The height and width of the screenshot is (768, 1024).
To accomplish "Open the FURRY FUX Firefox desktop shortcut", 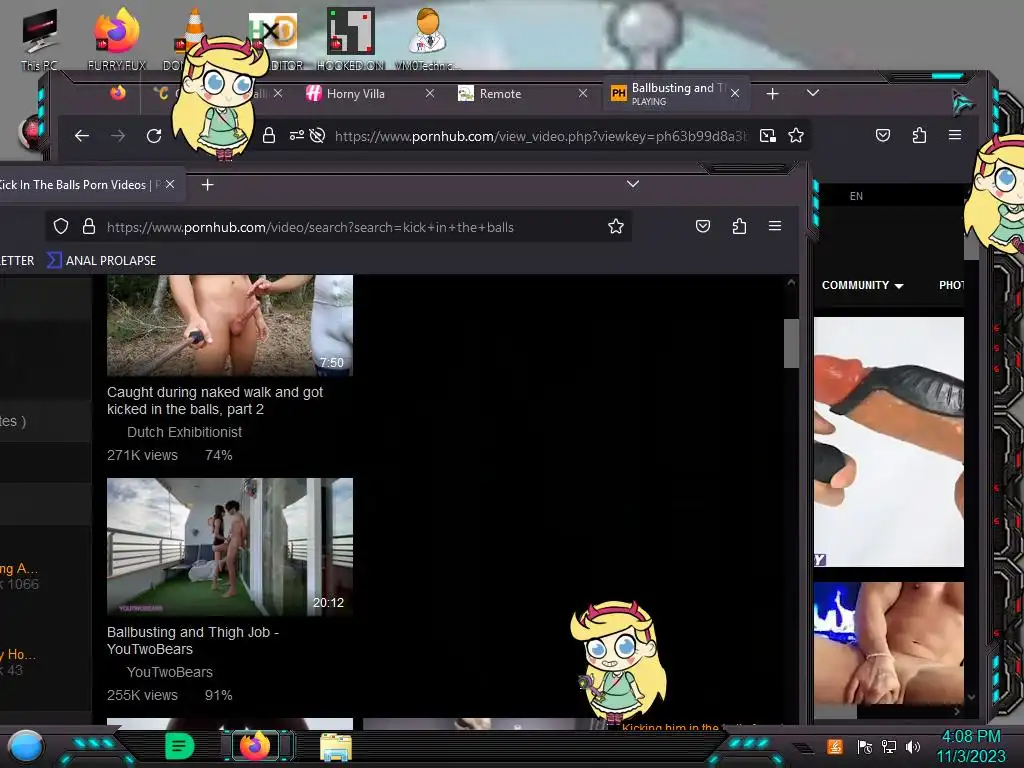I will 117,39.
